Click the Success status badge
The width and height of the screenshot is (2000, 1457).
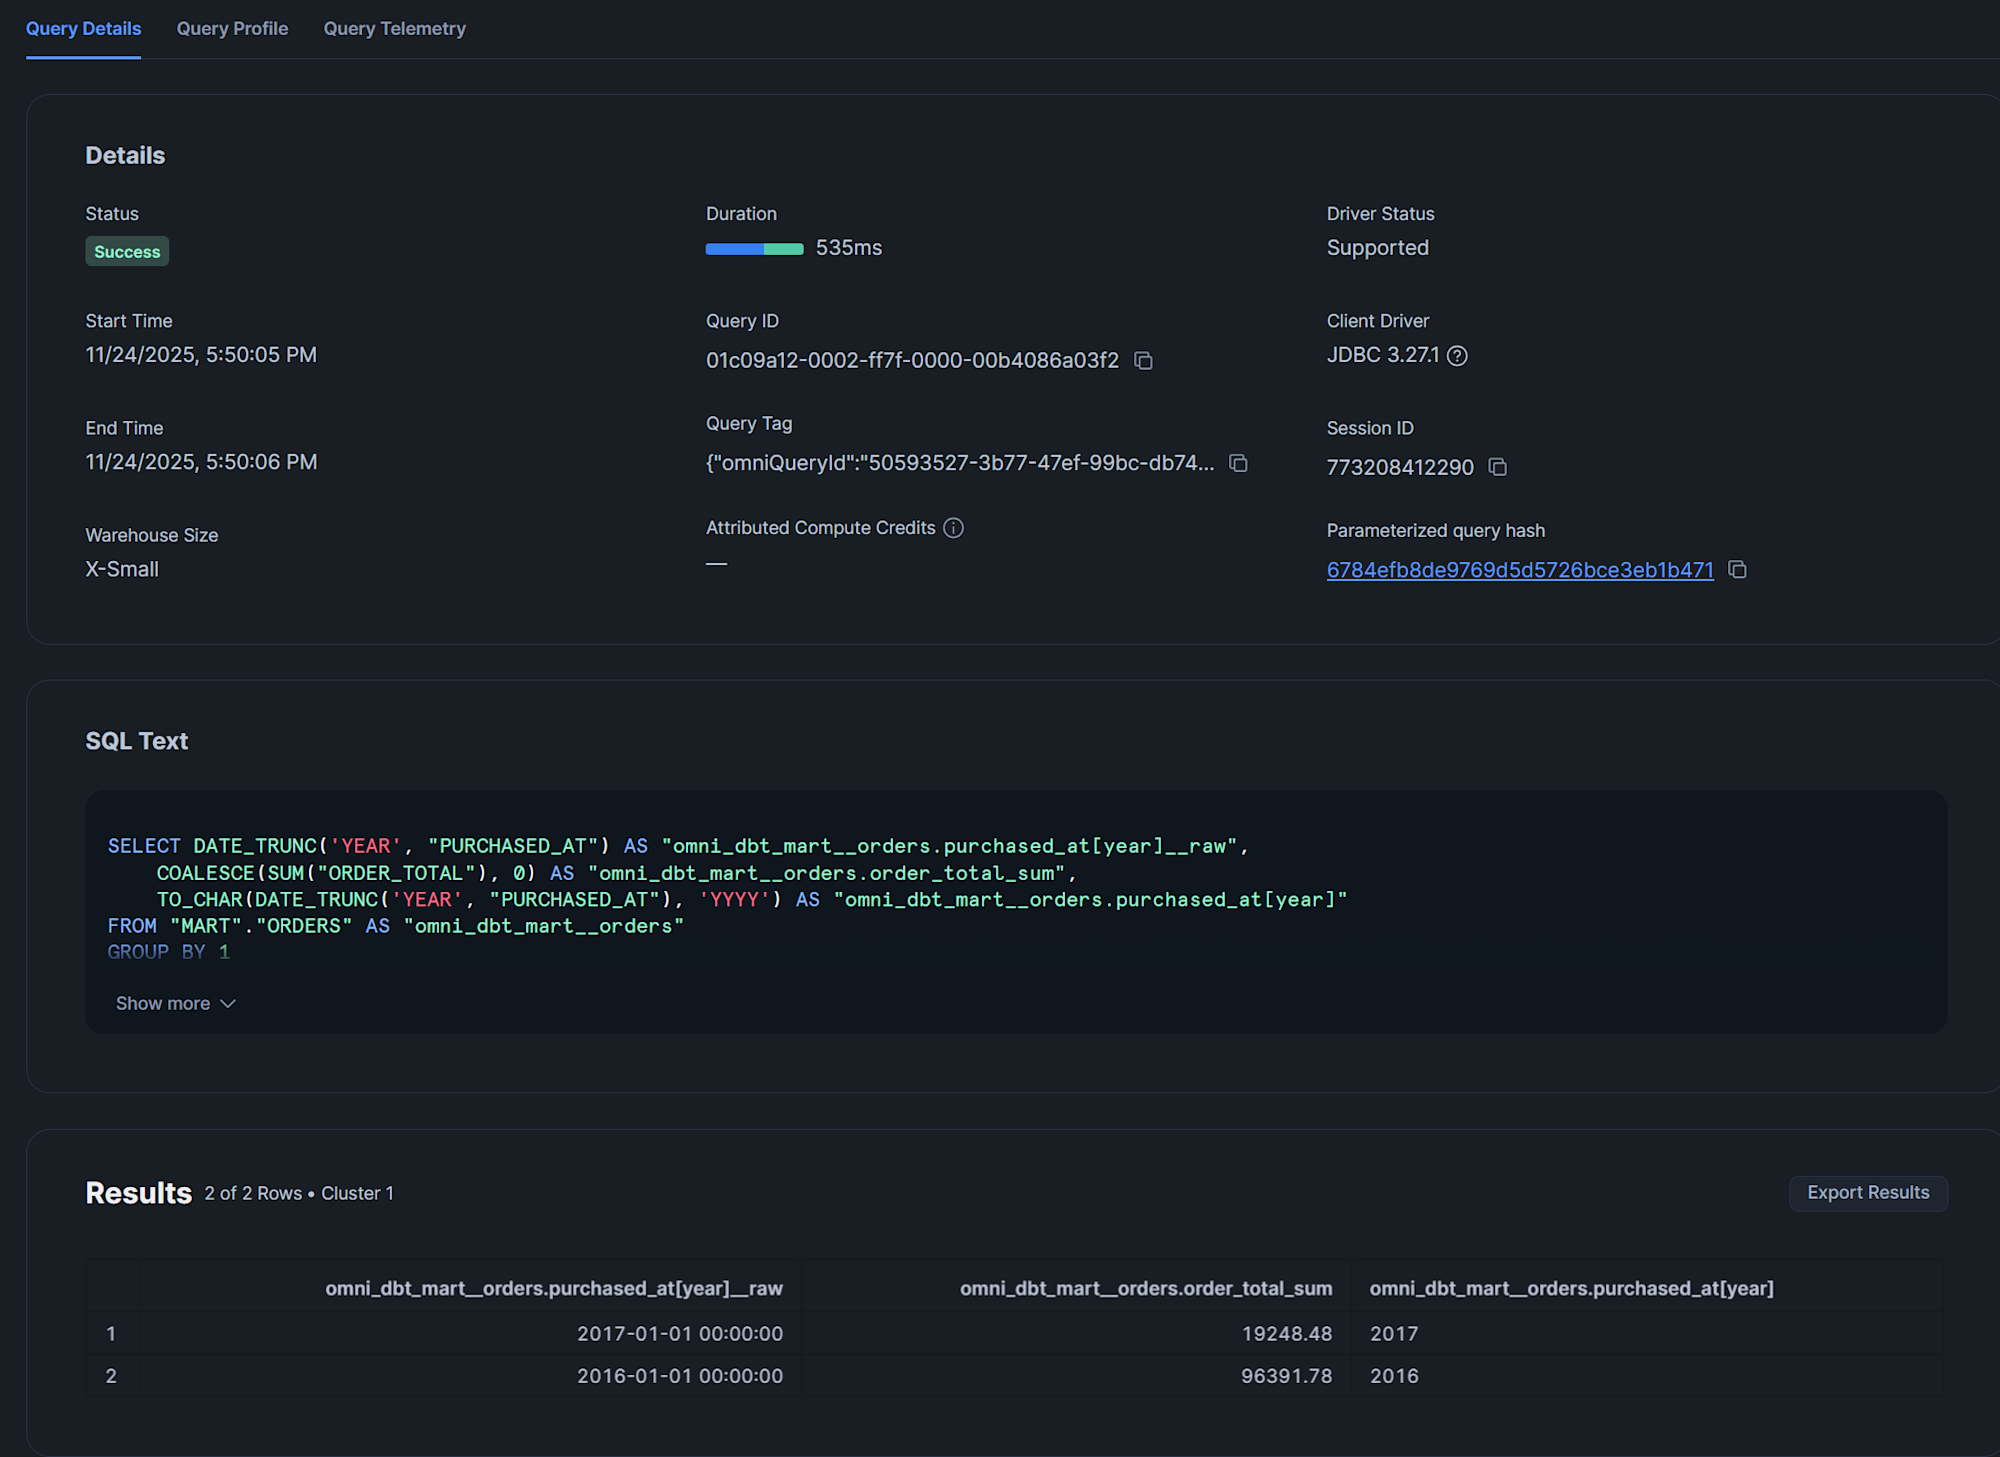click(127, 252)
